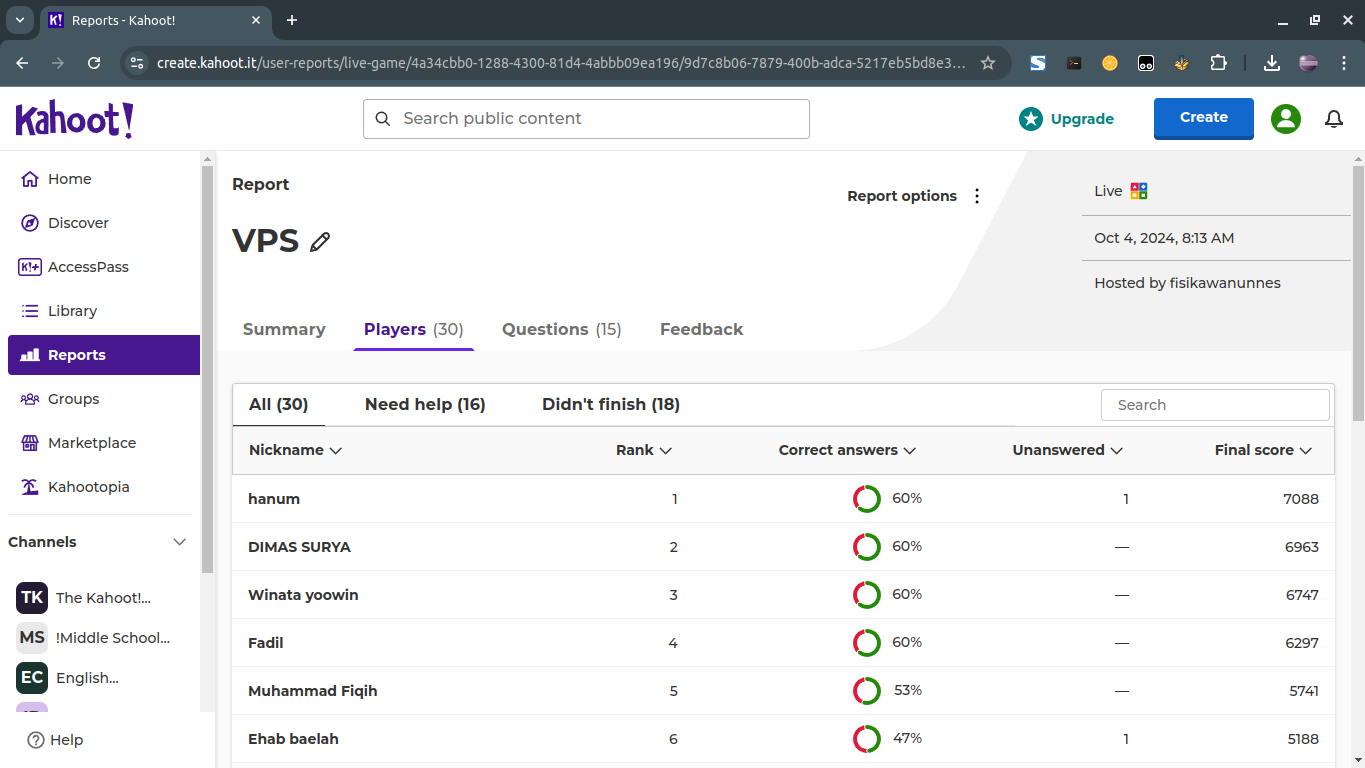Click Ehab baelah's 47% answers ring
The width and height of the screenshot is (1365, 768).
pos(867,739)
